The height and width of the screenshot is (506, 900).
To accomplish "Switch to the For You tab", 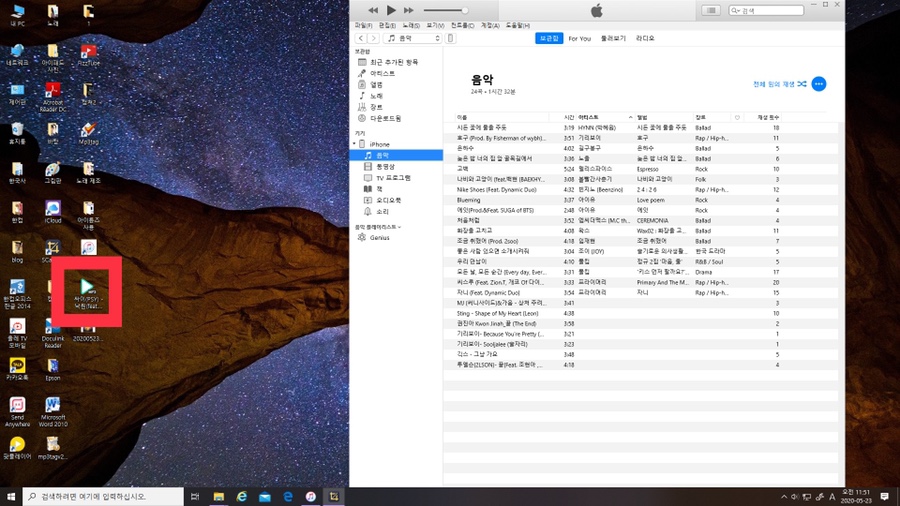I will pyautogui.click(x=579, y=38).
